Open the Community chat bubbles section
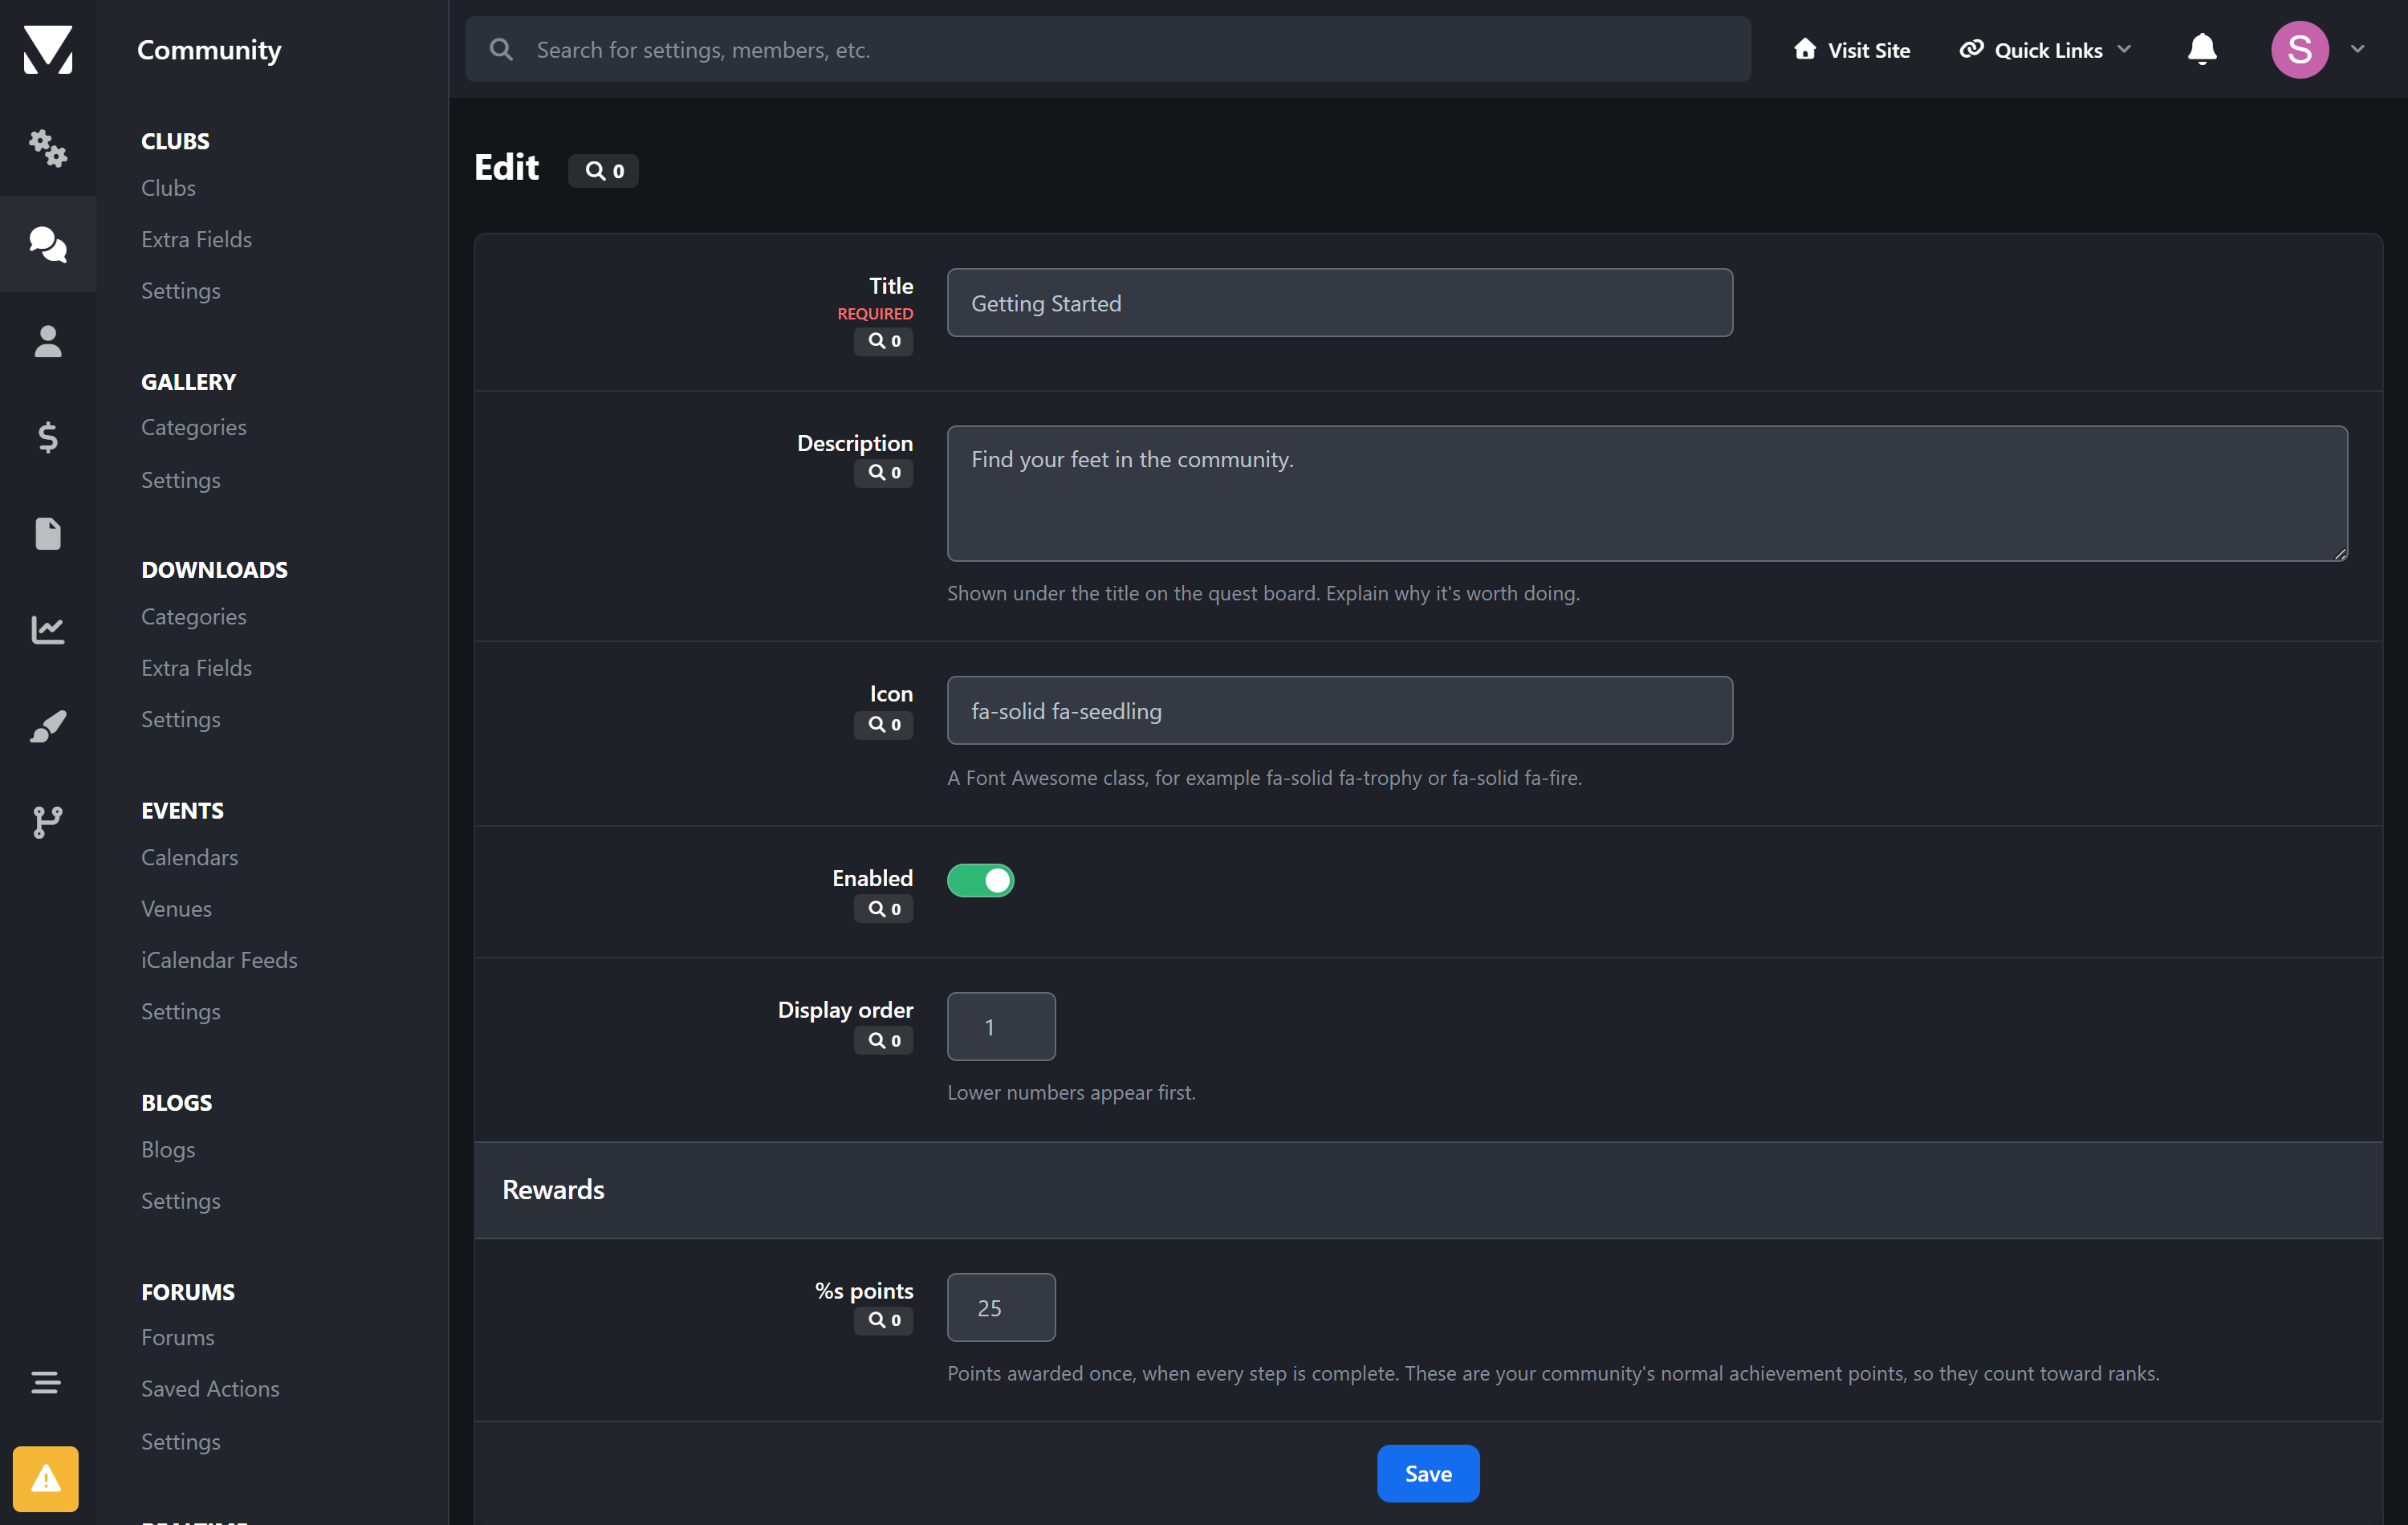The image size is (2408, 1525). [x=48, y=244]
